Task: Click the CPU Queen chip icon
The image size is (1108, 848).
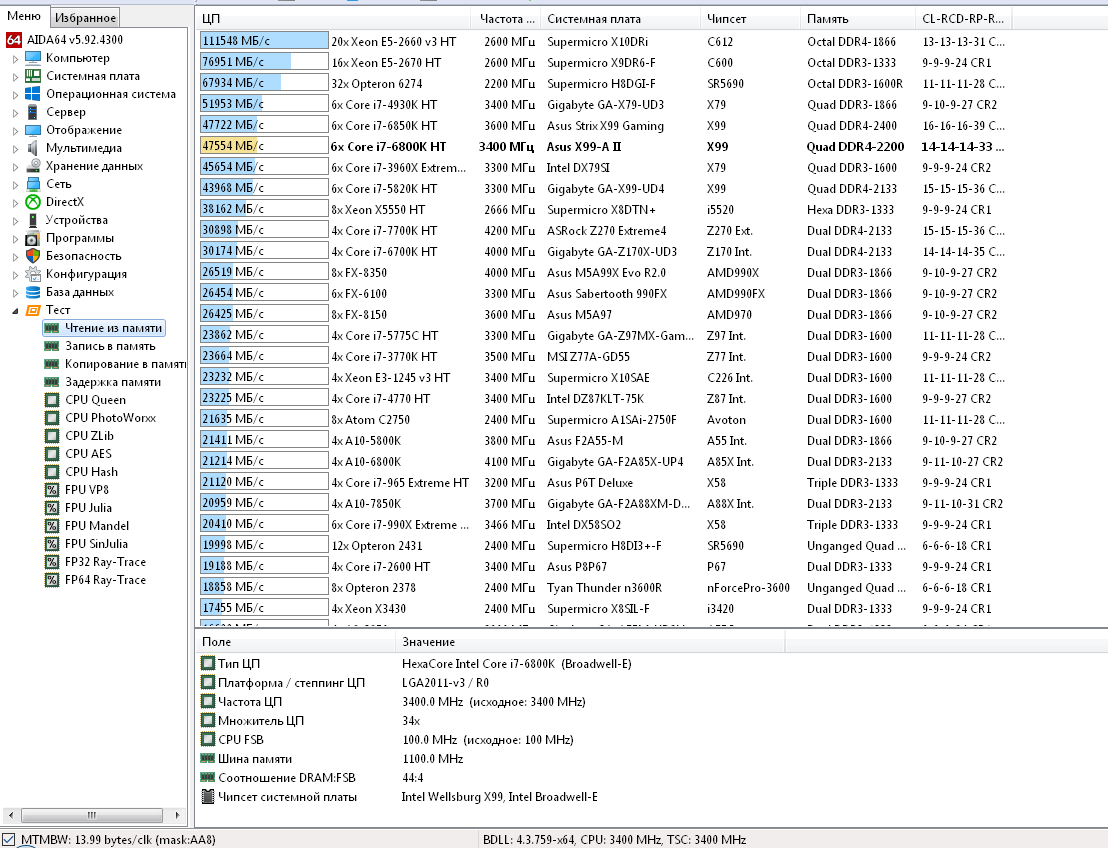Action: [x=52, y=400]
